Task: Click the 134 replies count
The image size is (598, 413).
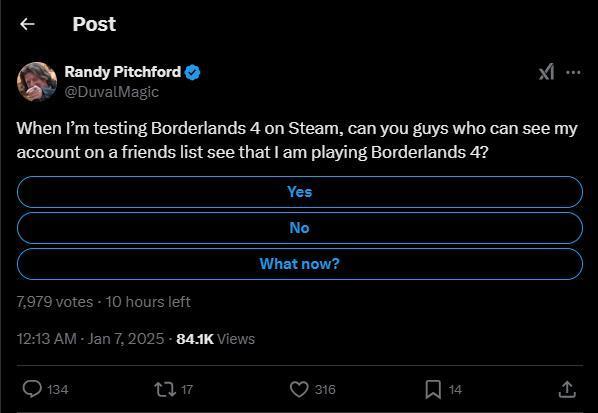Action: click(x=58, y=390)
